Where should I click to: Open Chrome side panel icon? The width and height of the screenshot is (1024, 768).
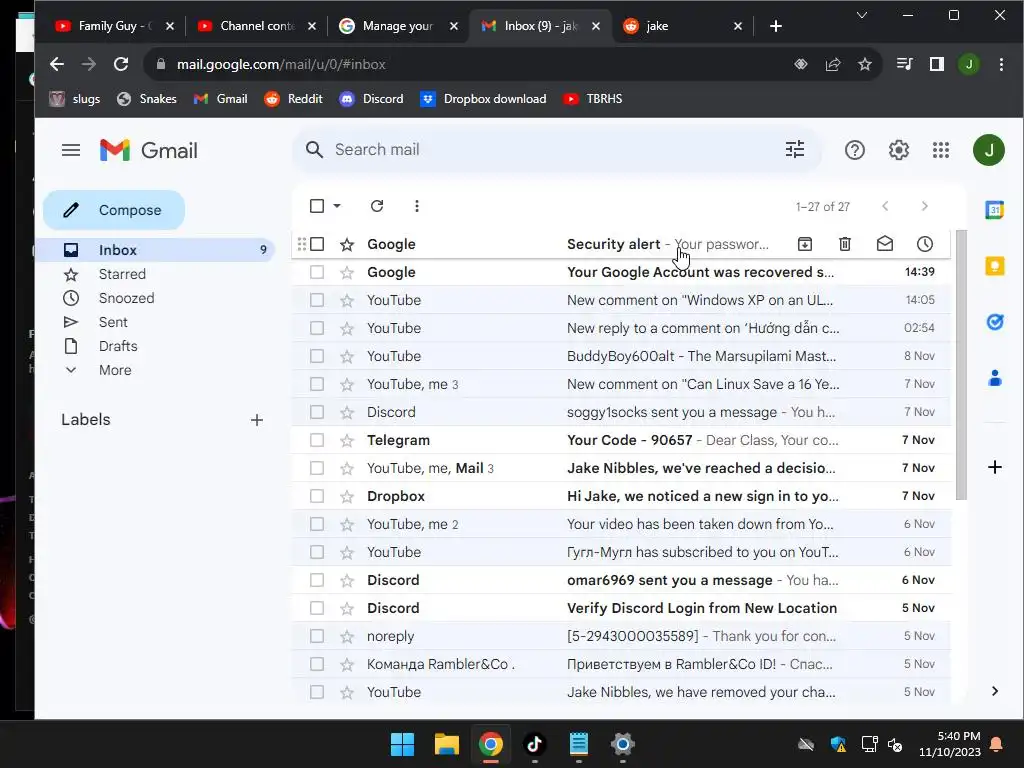[x=936, y=64]
